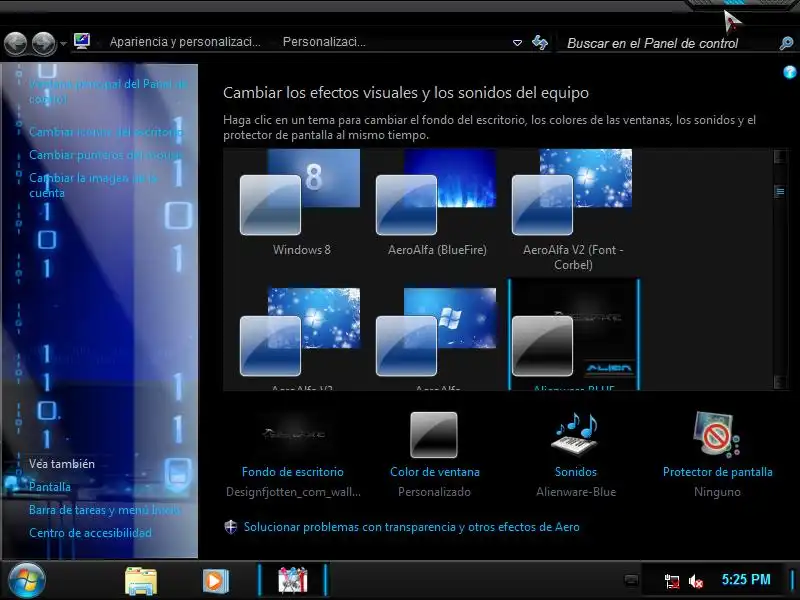Open Cambiar la imagen de la cuenta
800x600 pixels.
coord(93,185)
